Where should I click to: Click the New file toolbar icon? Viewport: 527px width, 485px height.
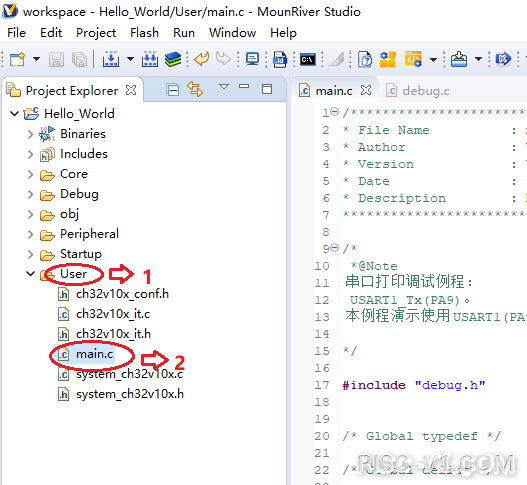click(x=17, y=59)
